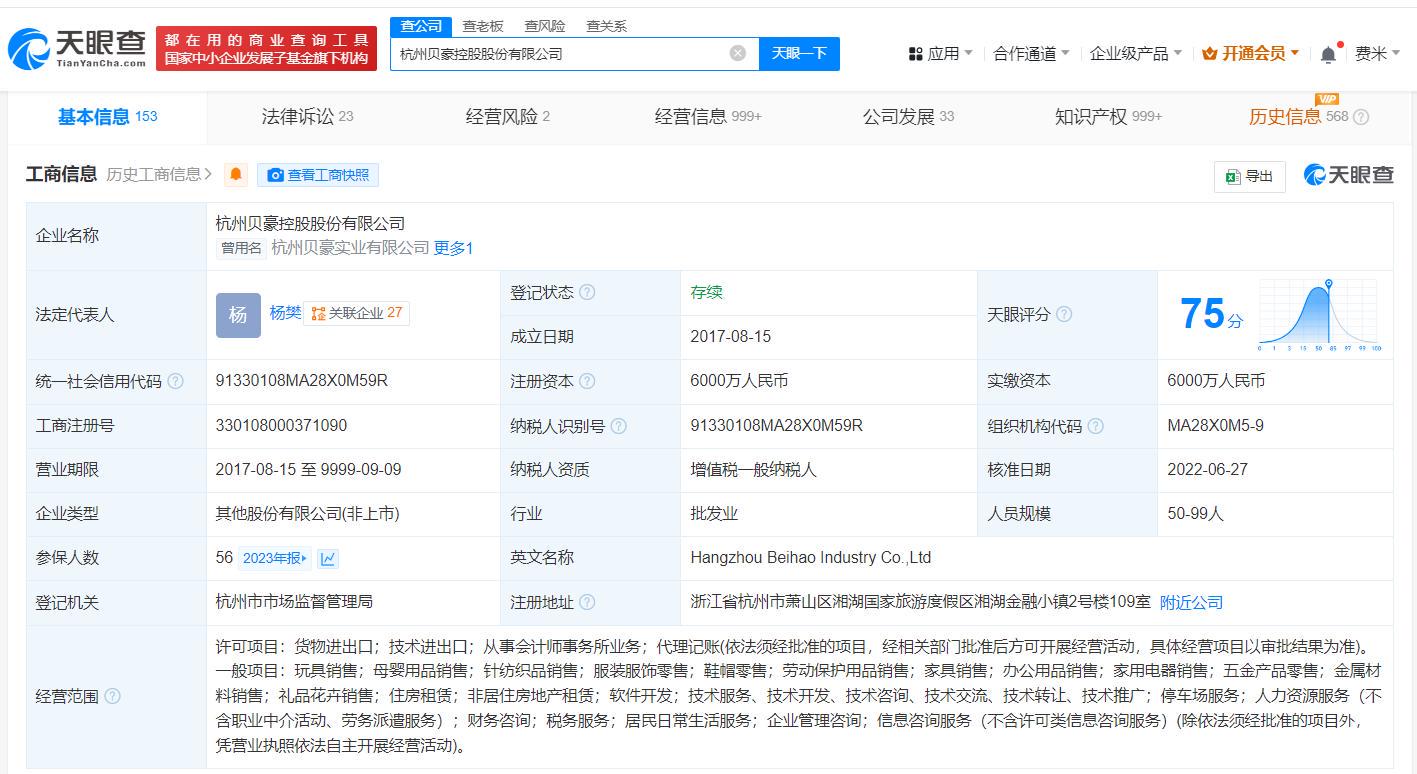Click approval date 2022-06-27
This screenshot has height=774, width=1417.
[1207, 470]
